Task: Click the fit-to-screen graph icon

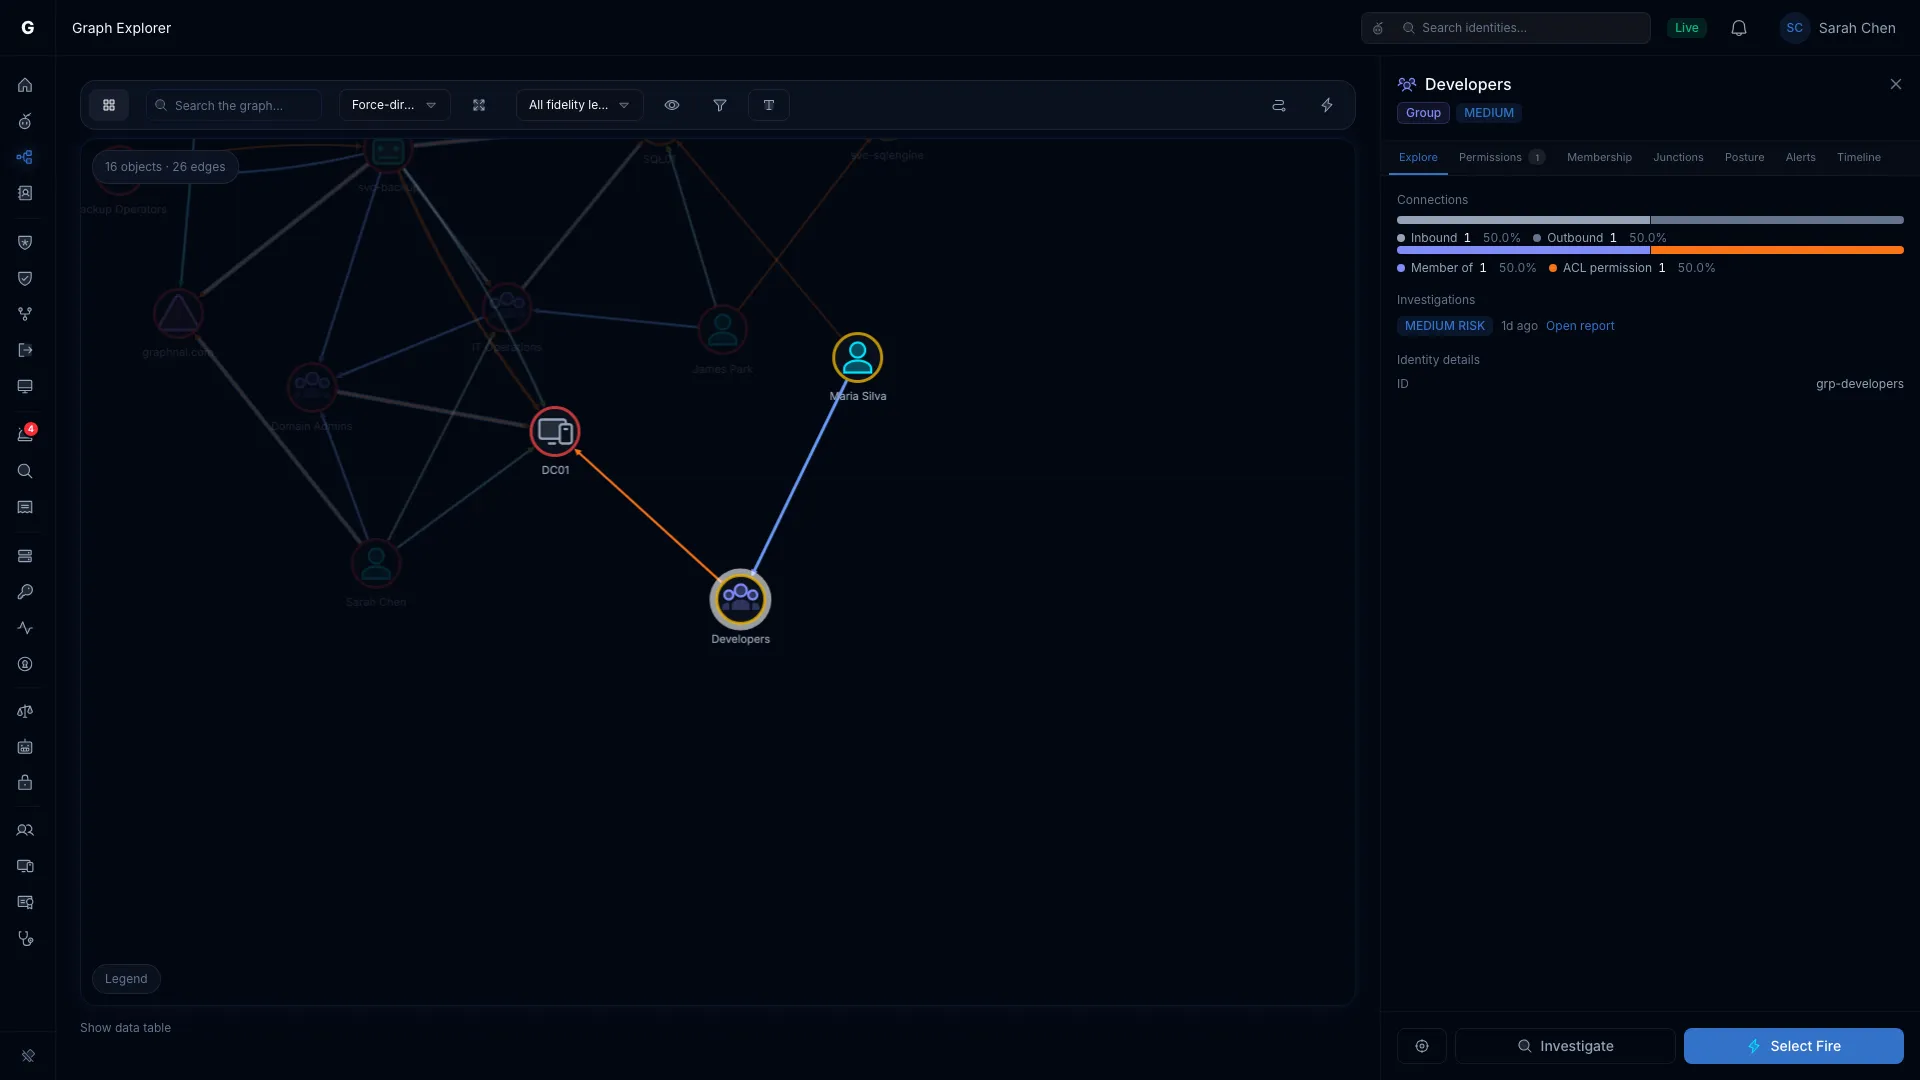Action: (x=479, y=105)
